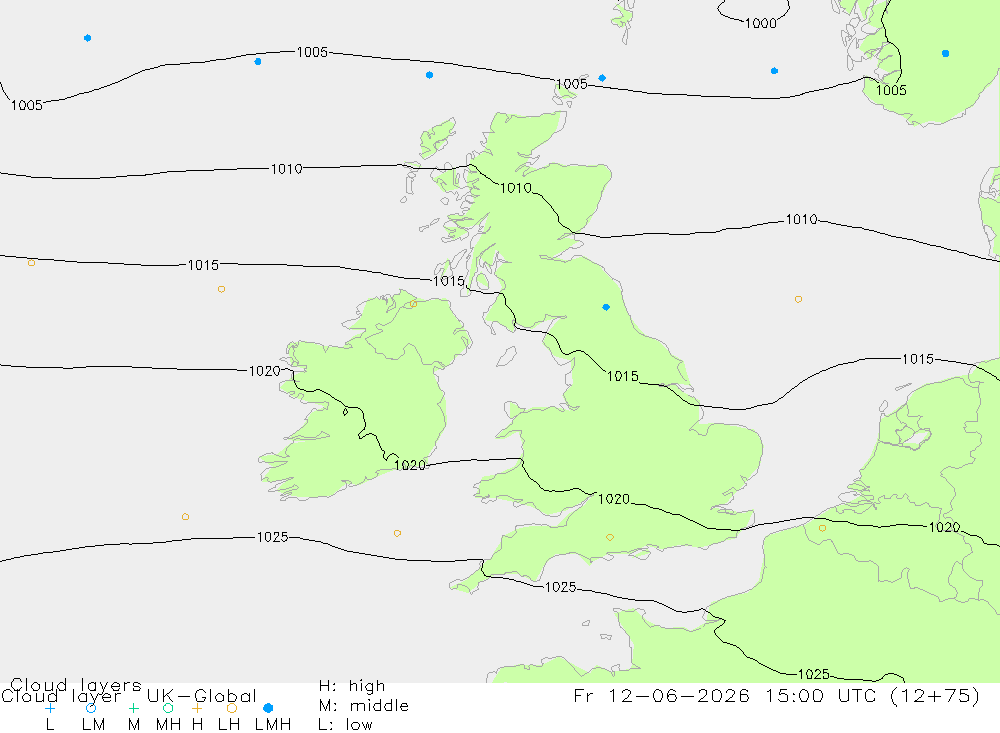Image resolution: width=1000 pixels, height=733 pixels.
Task: Click the blue circle LM legend symbol
Action: [91, 708]
